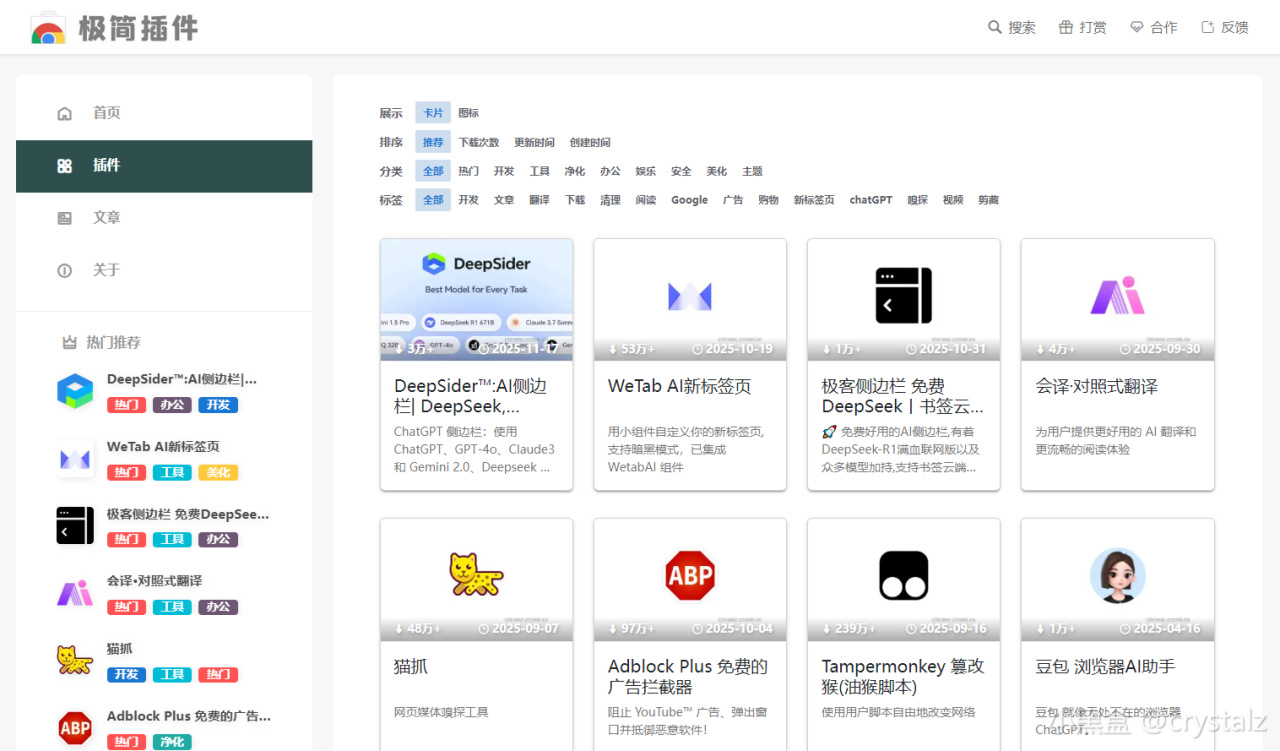Click the 极简插件 site logo
Image resolution: width=1280 pixels, height=751 pixels.
[x=114, y=28]
